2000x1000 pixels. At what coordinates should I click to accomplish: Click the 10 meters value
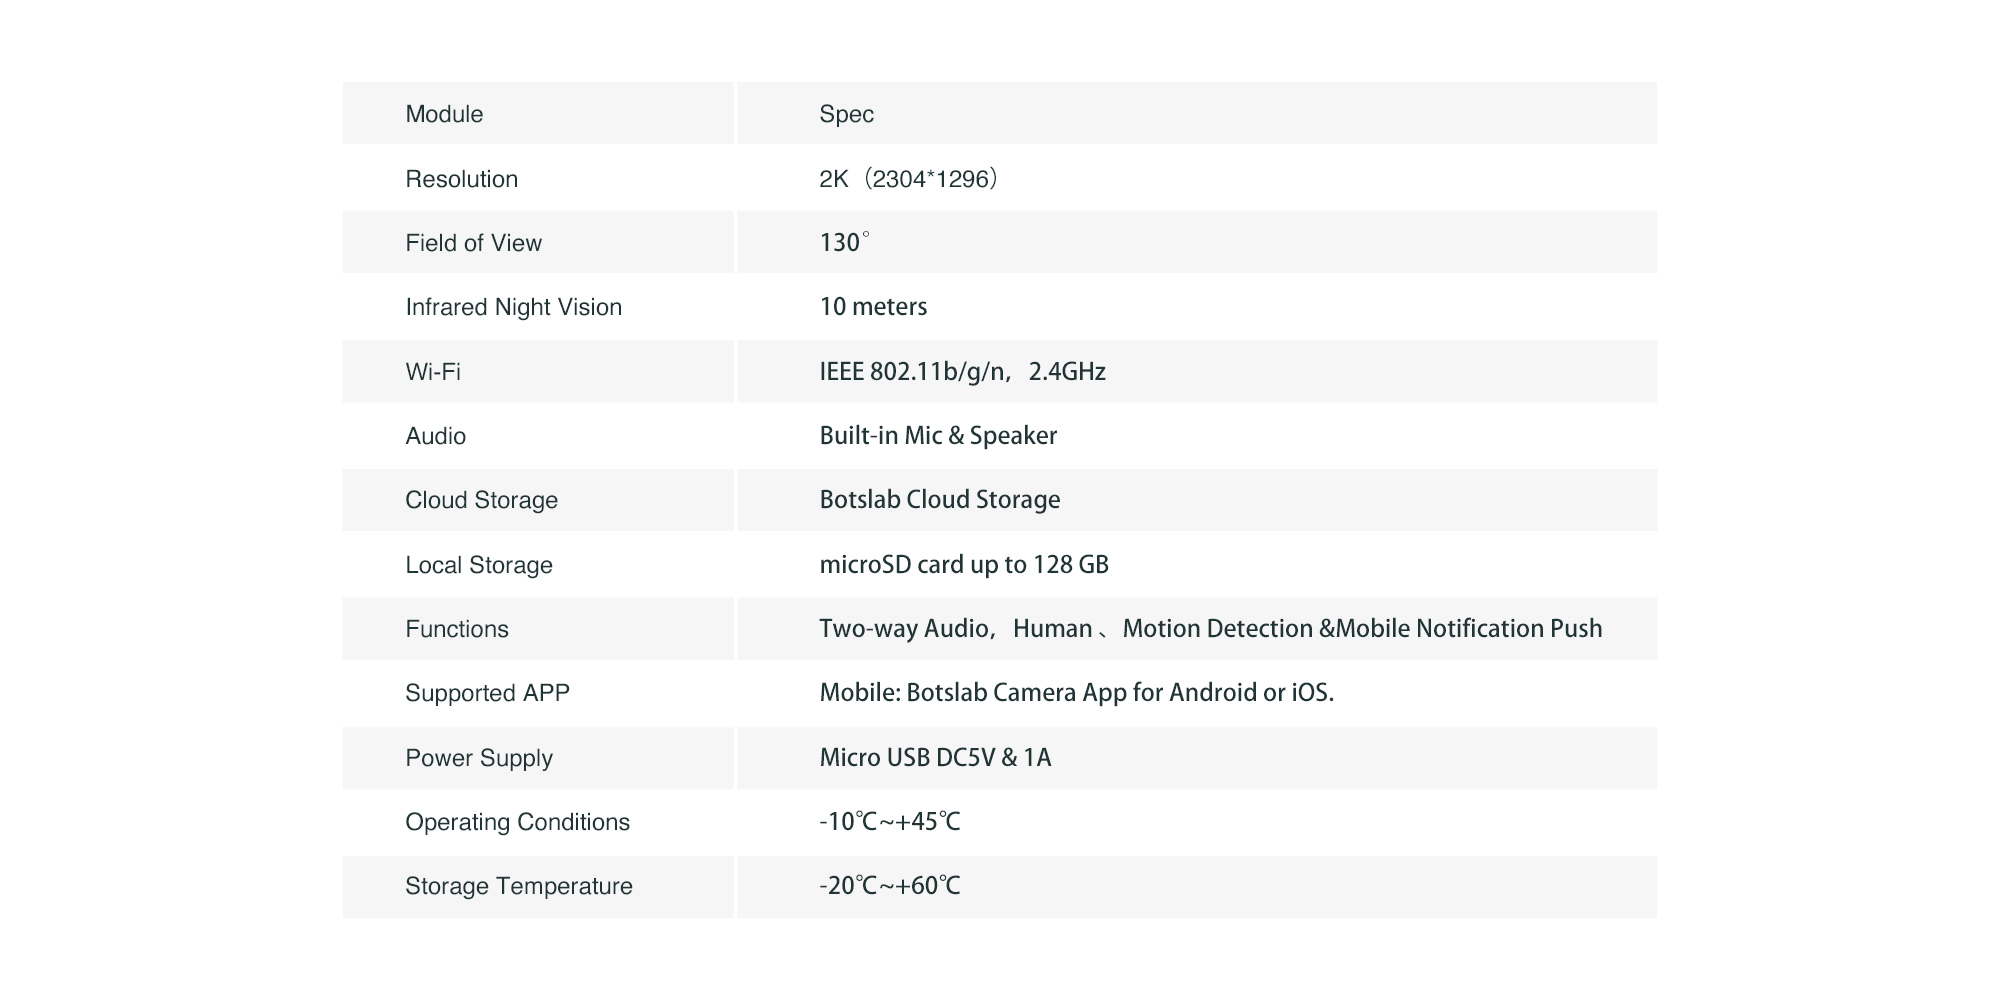coord(873,307)
